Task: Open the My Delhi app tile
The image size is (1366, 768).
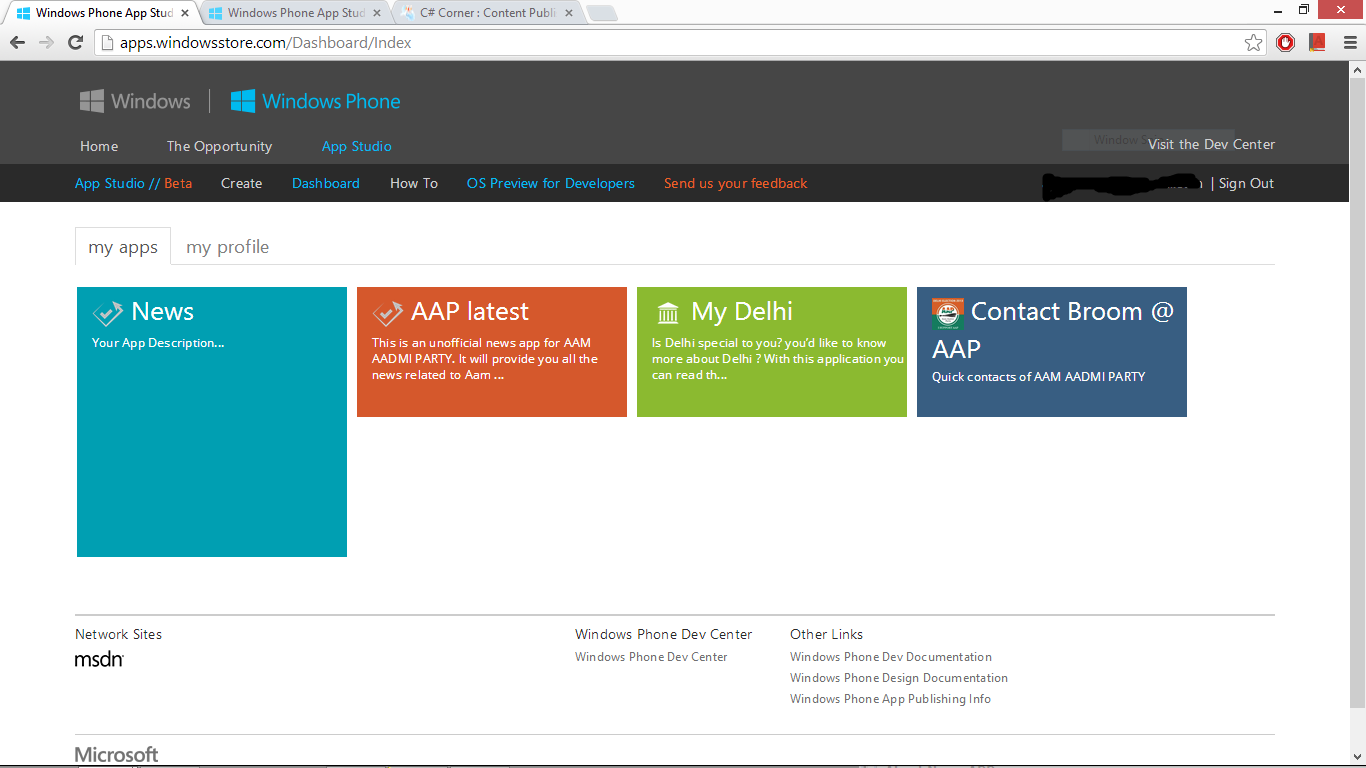Action: (772, 352)
